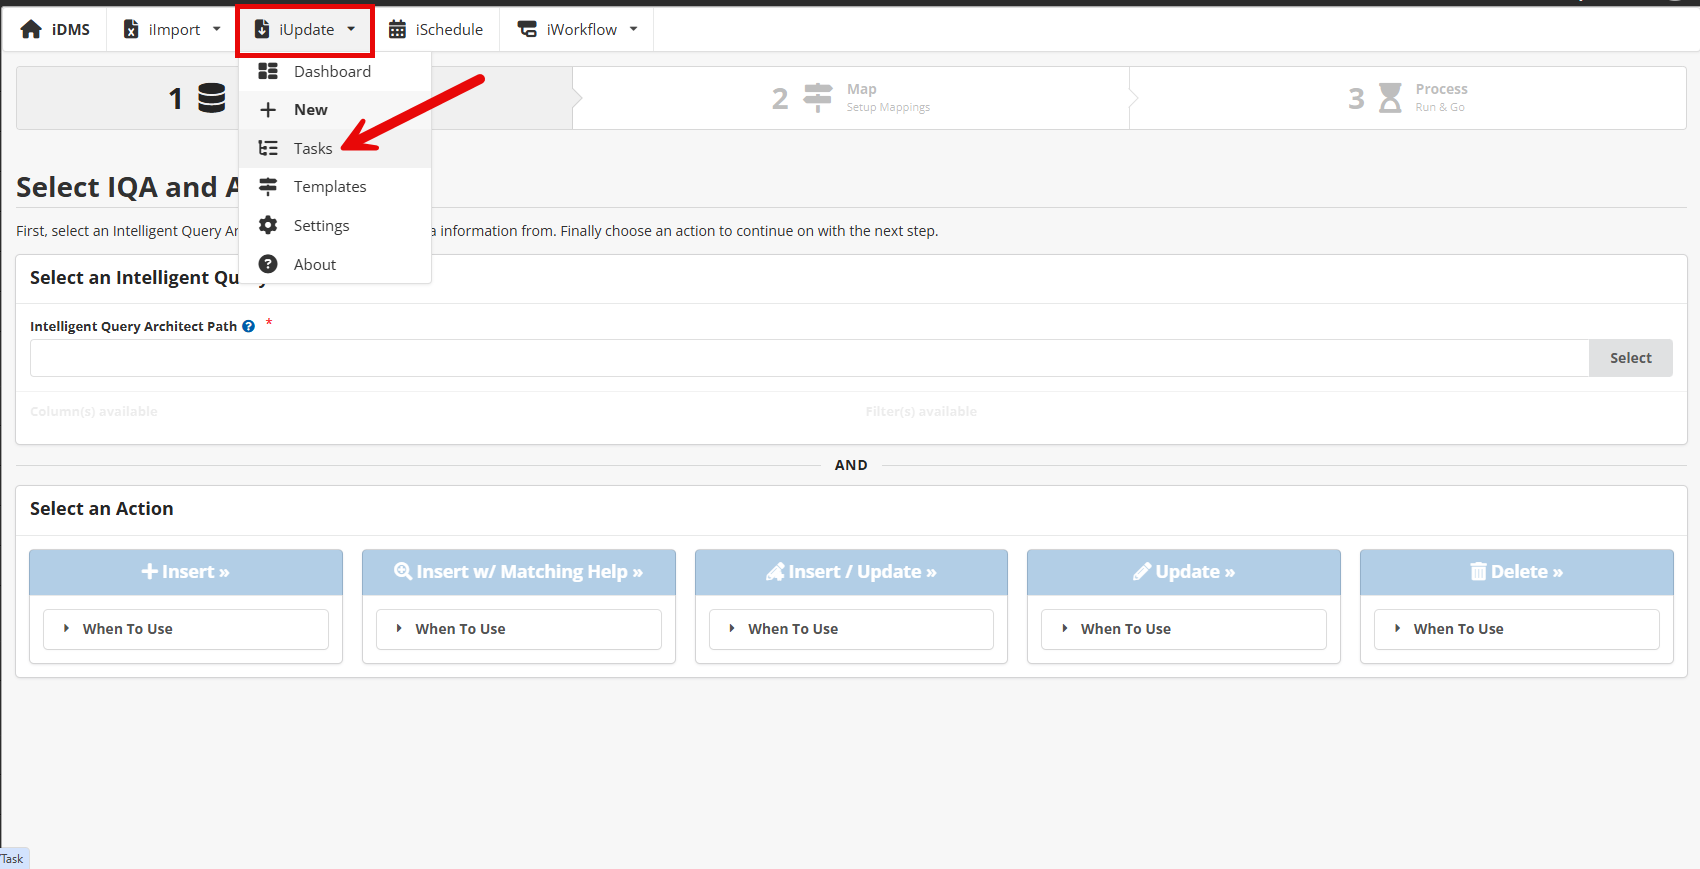Click the Select button for query path
1700x869 pixels.
(1630, 358)
